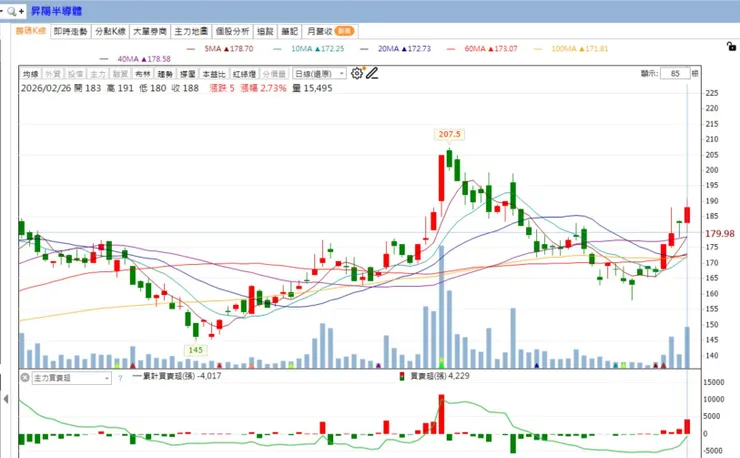
Task: Select the 追蹤 tab
Action: [265, 31]
